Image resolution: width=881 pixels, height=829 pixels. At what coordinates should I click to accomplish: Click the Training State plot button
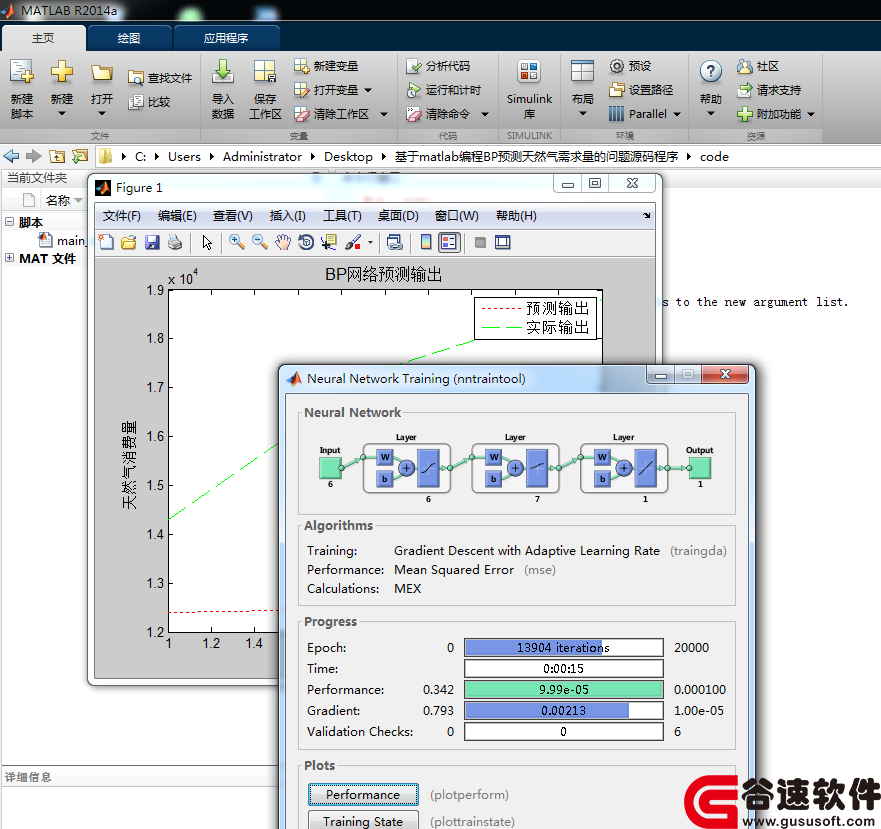[363, 821]
